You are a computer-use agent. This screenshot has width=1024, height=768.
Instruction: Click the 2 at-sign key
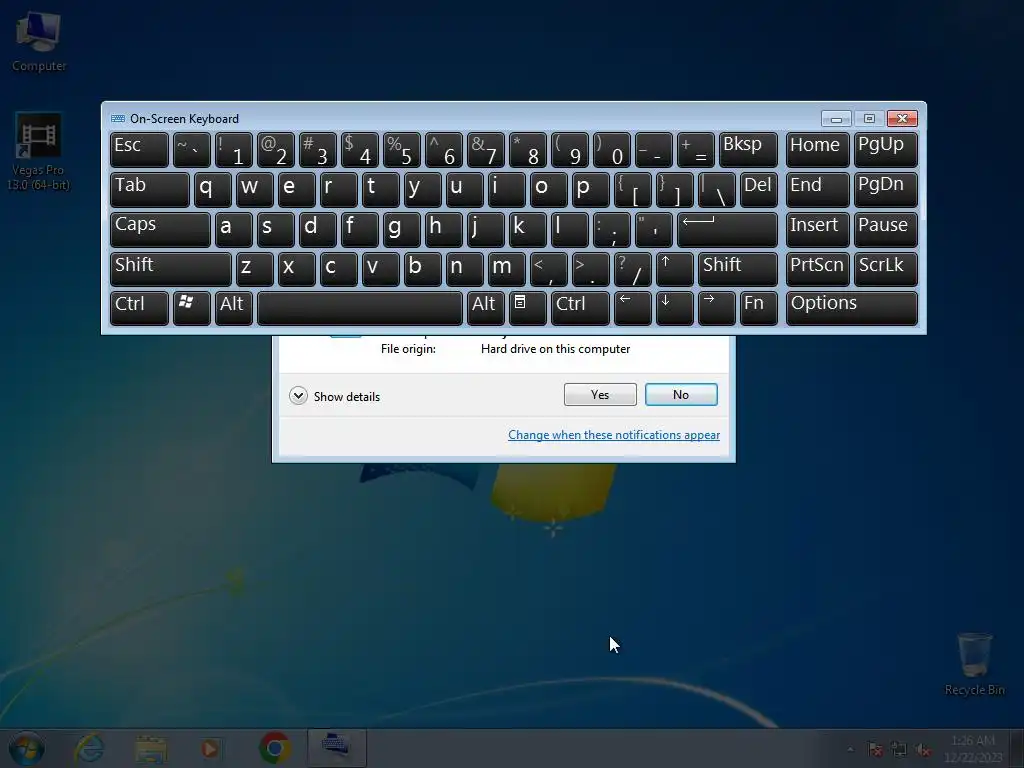pos(276,150)
